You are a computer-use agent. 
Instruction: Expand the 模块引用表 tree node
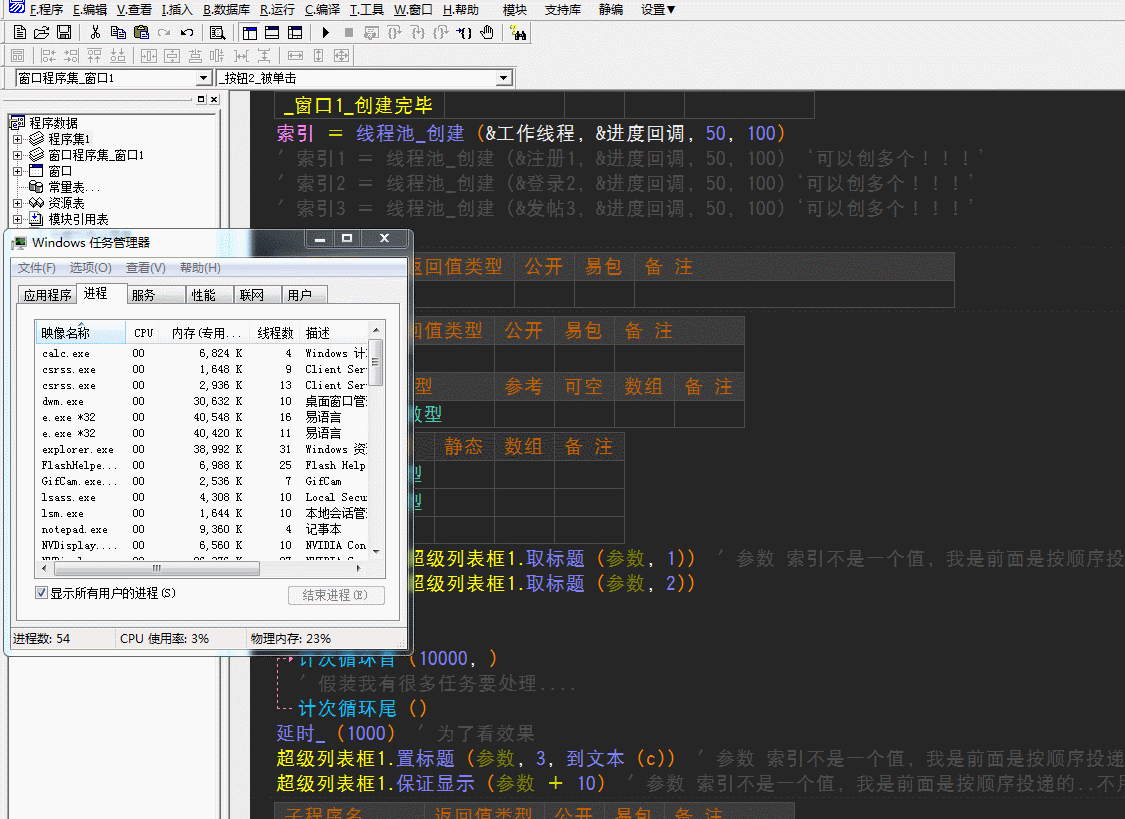18,219
